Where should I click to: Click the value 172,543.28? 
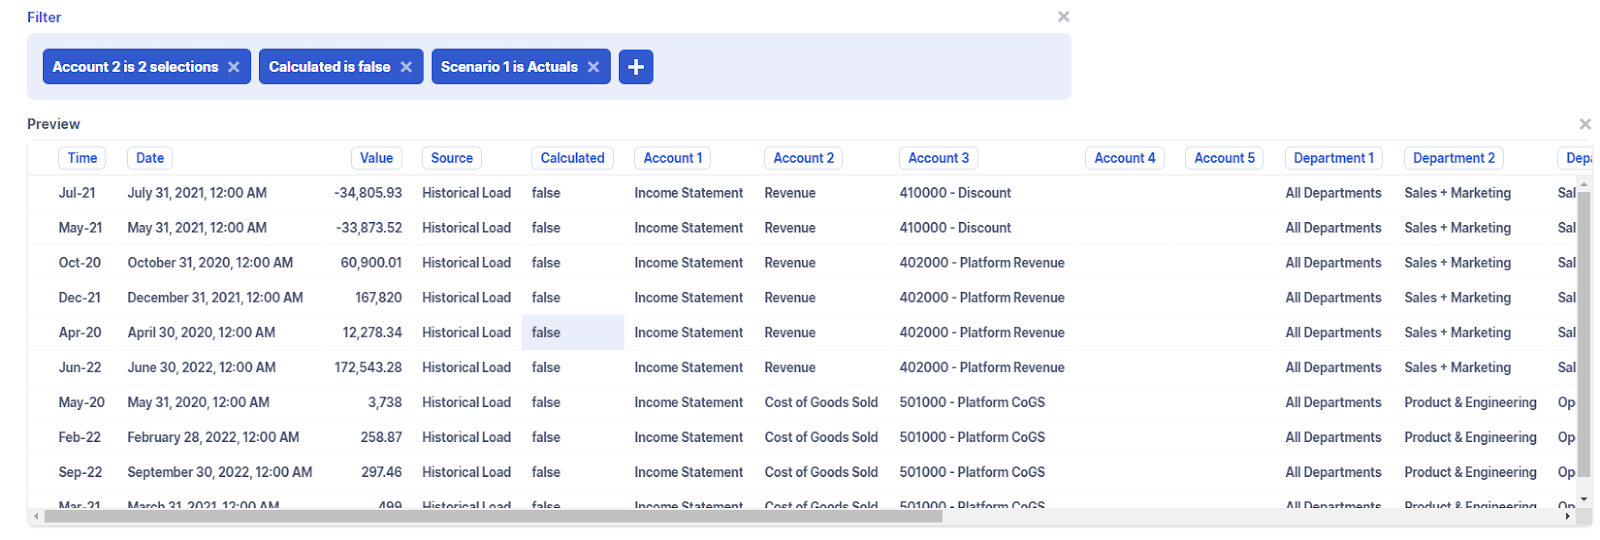point(368,368)
